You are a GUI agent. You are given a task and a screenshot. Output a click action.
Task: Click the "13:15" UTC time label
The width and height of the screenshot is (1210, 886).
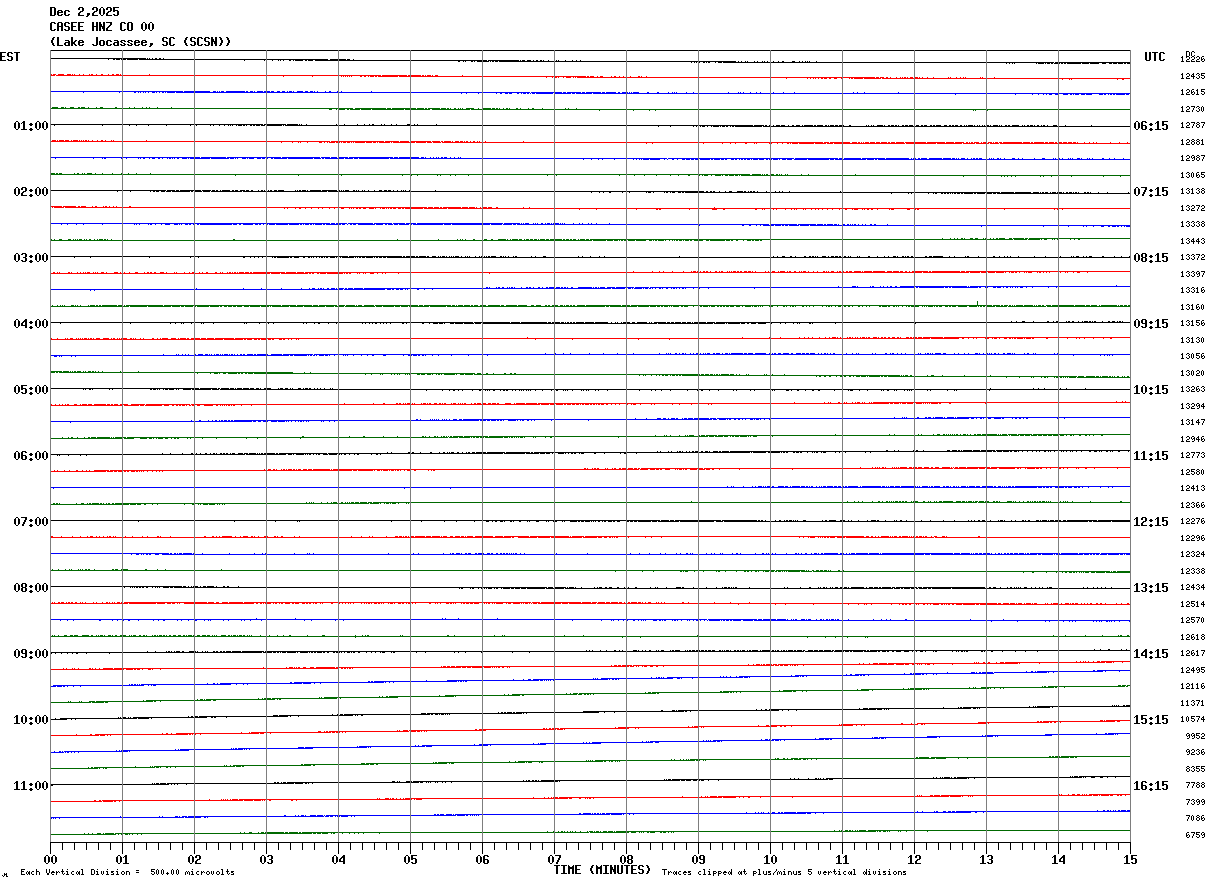pyautogui.click(x=1151, y=588)
